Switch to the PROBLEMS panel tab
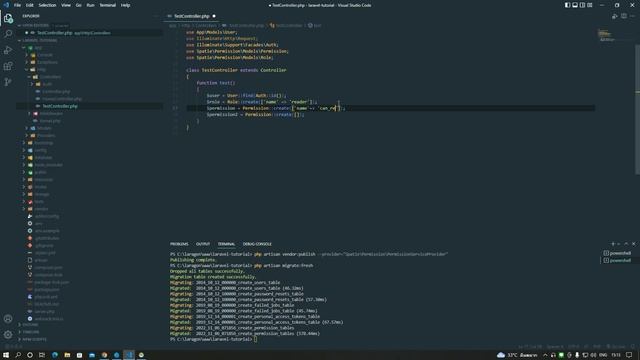This screenshot has height=360, width=640. pyautogui.click(x=179, y=244)
